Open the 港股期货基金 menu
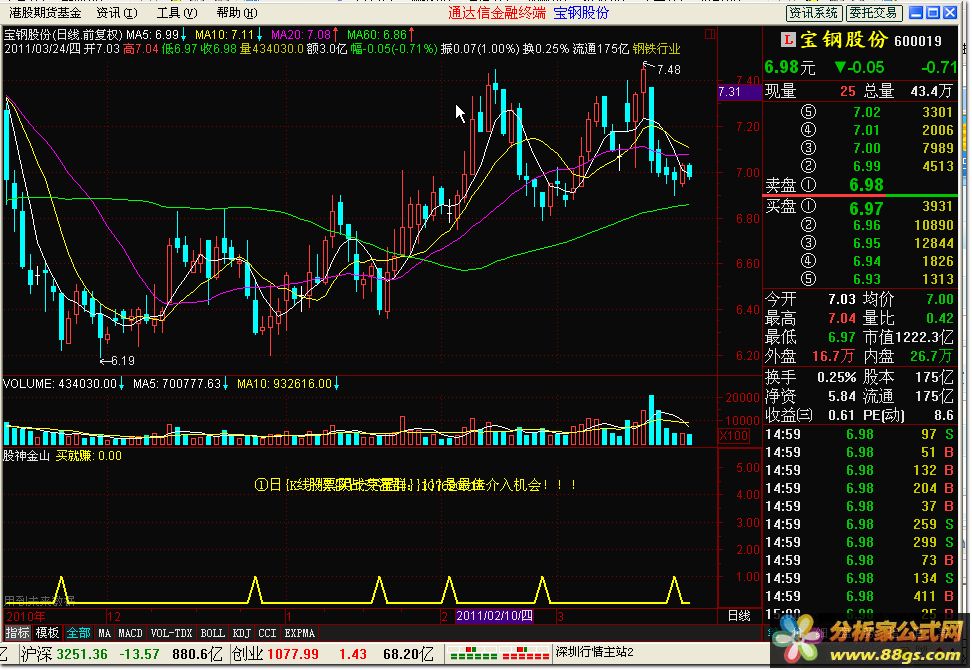The height and width of the screenshot is (670, 972). [x=45, y=12]
